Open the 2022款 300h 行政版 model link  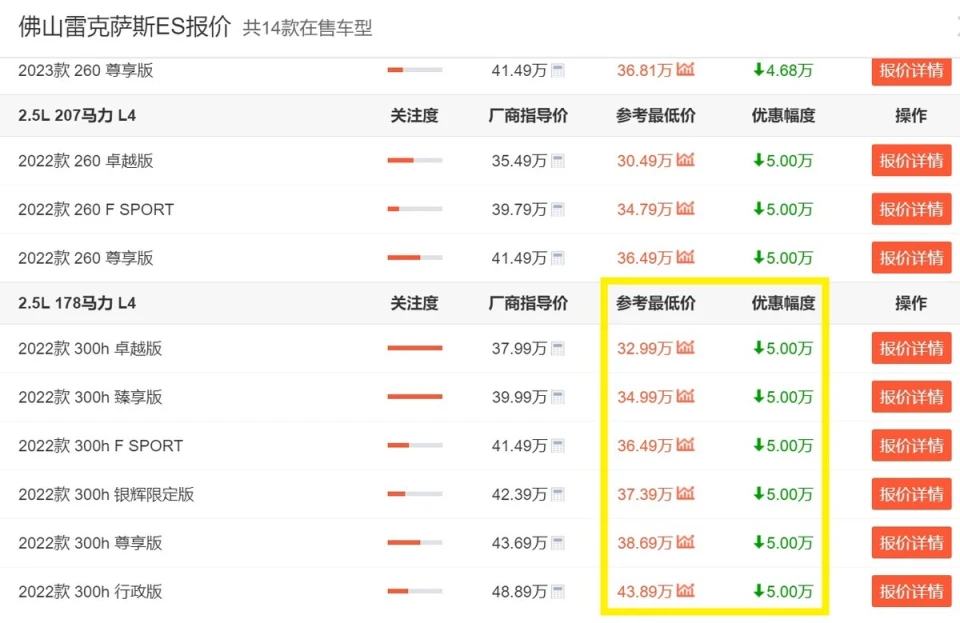[x=91, y=591]
